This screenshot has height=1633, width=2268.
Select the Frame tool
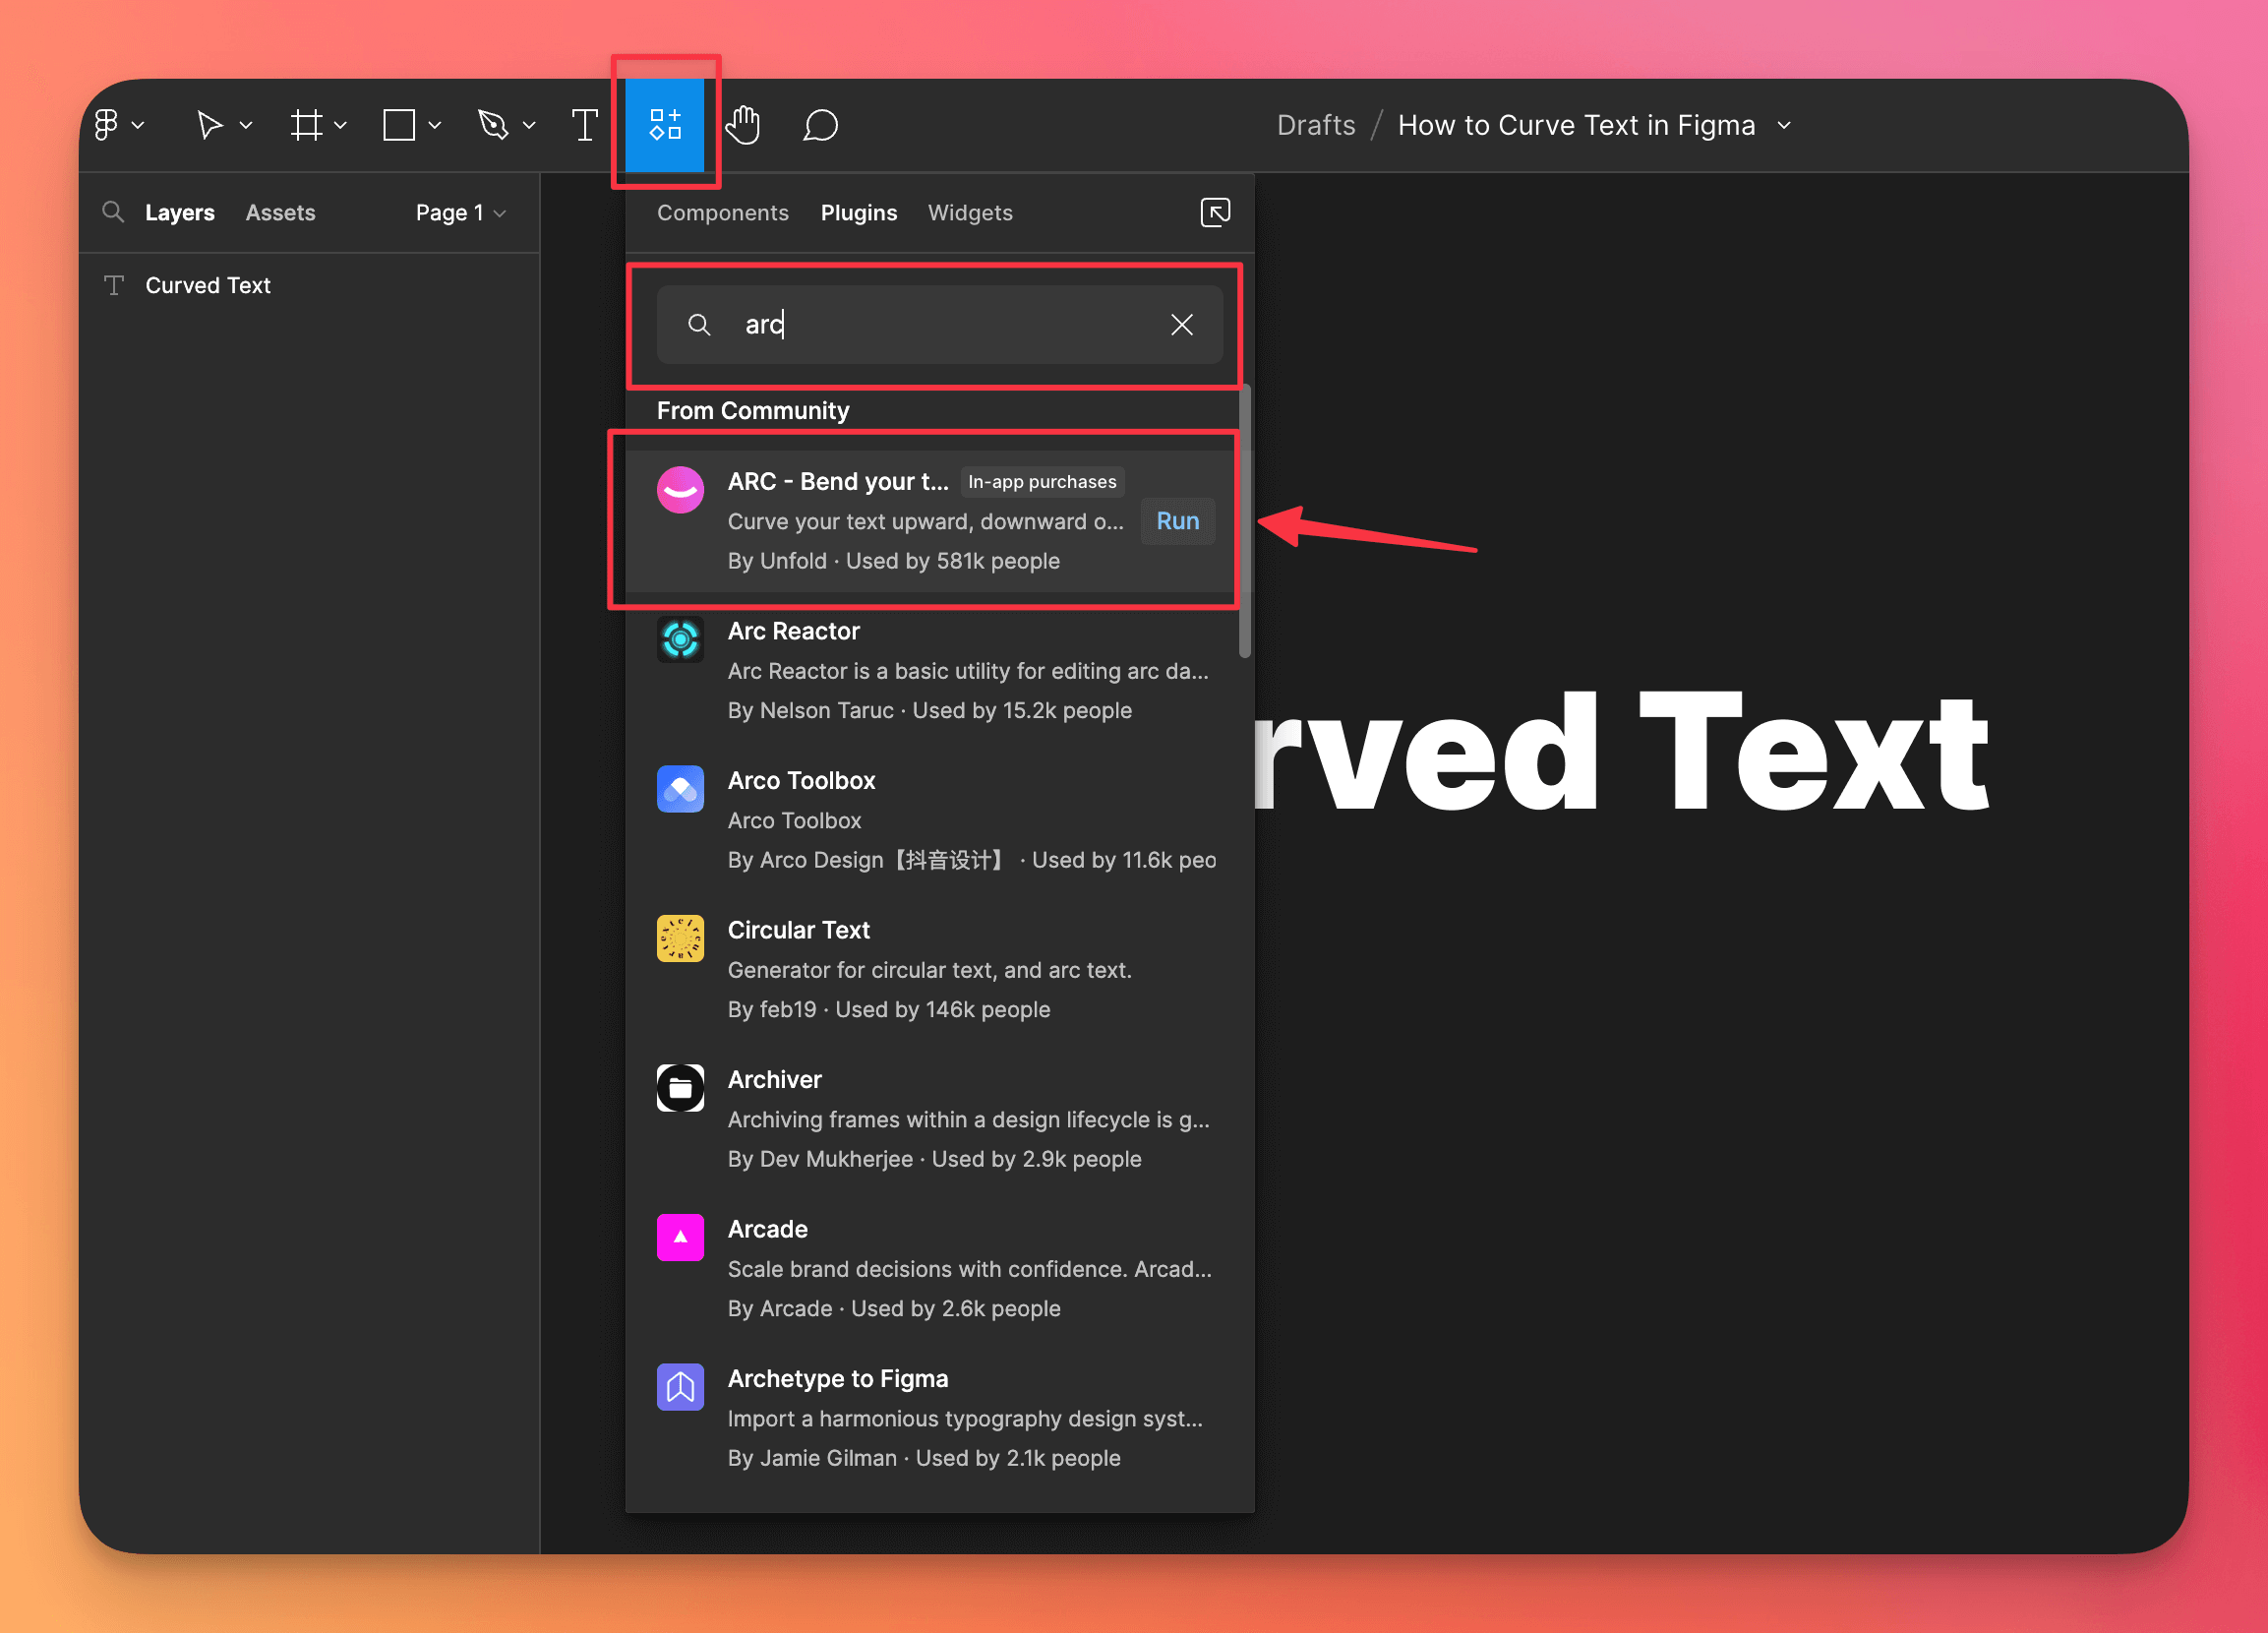(x=307, y=124)
